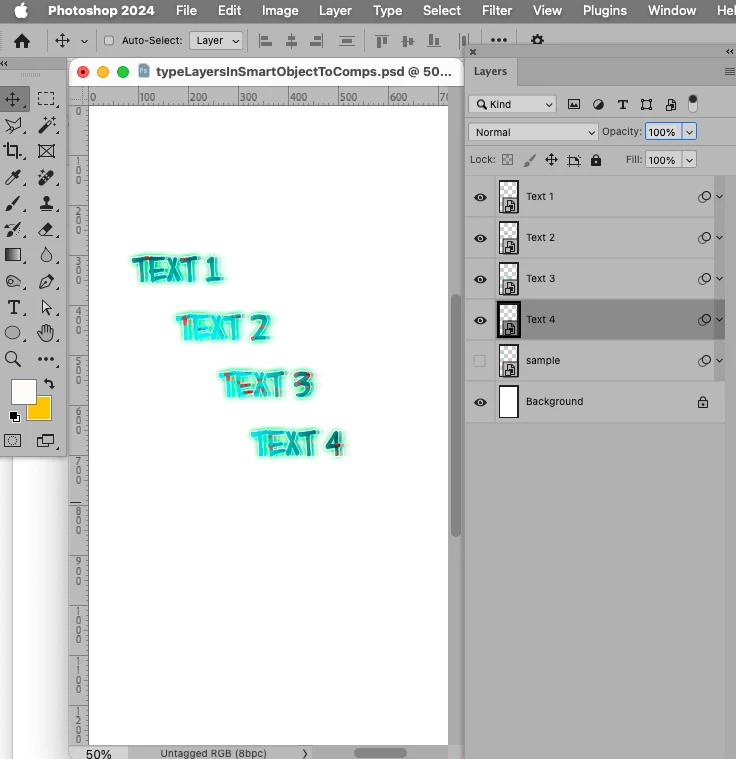The width and height of the screenshot is (736, 759).
Task: Toggle layer filtering on or off
Action: [x=693, y=104]
